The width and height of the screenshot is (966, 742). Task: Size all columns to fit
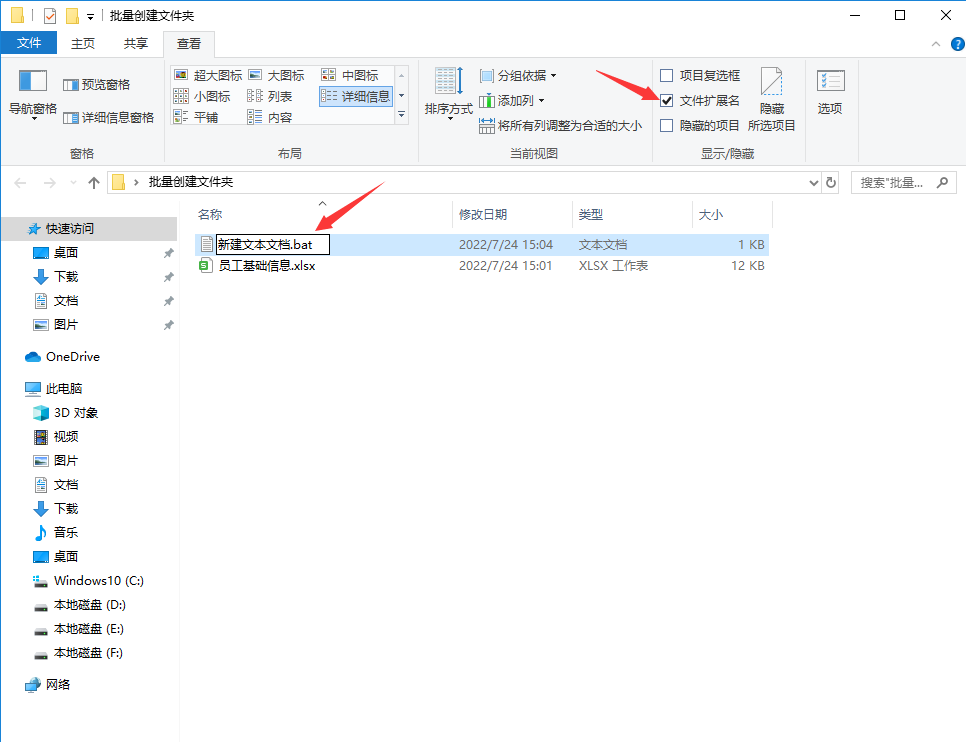click(560, 126)
